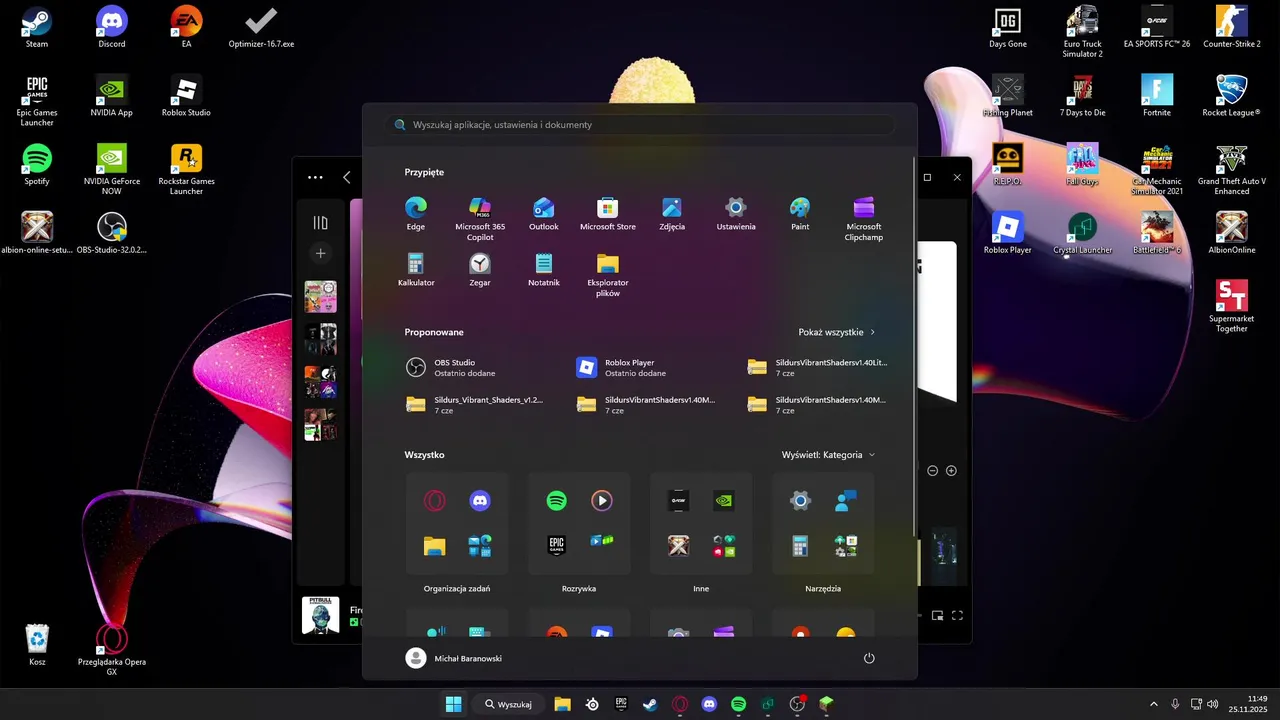Image resolution: width=1280 pixels, height=720 pixels.
Task: Open Calculator in Narzędzia group
Action: tap(800, 546)
